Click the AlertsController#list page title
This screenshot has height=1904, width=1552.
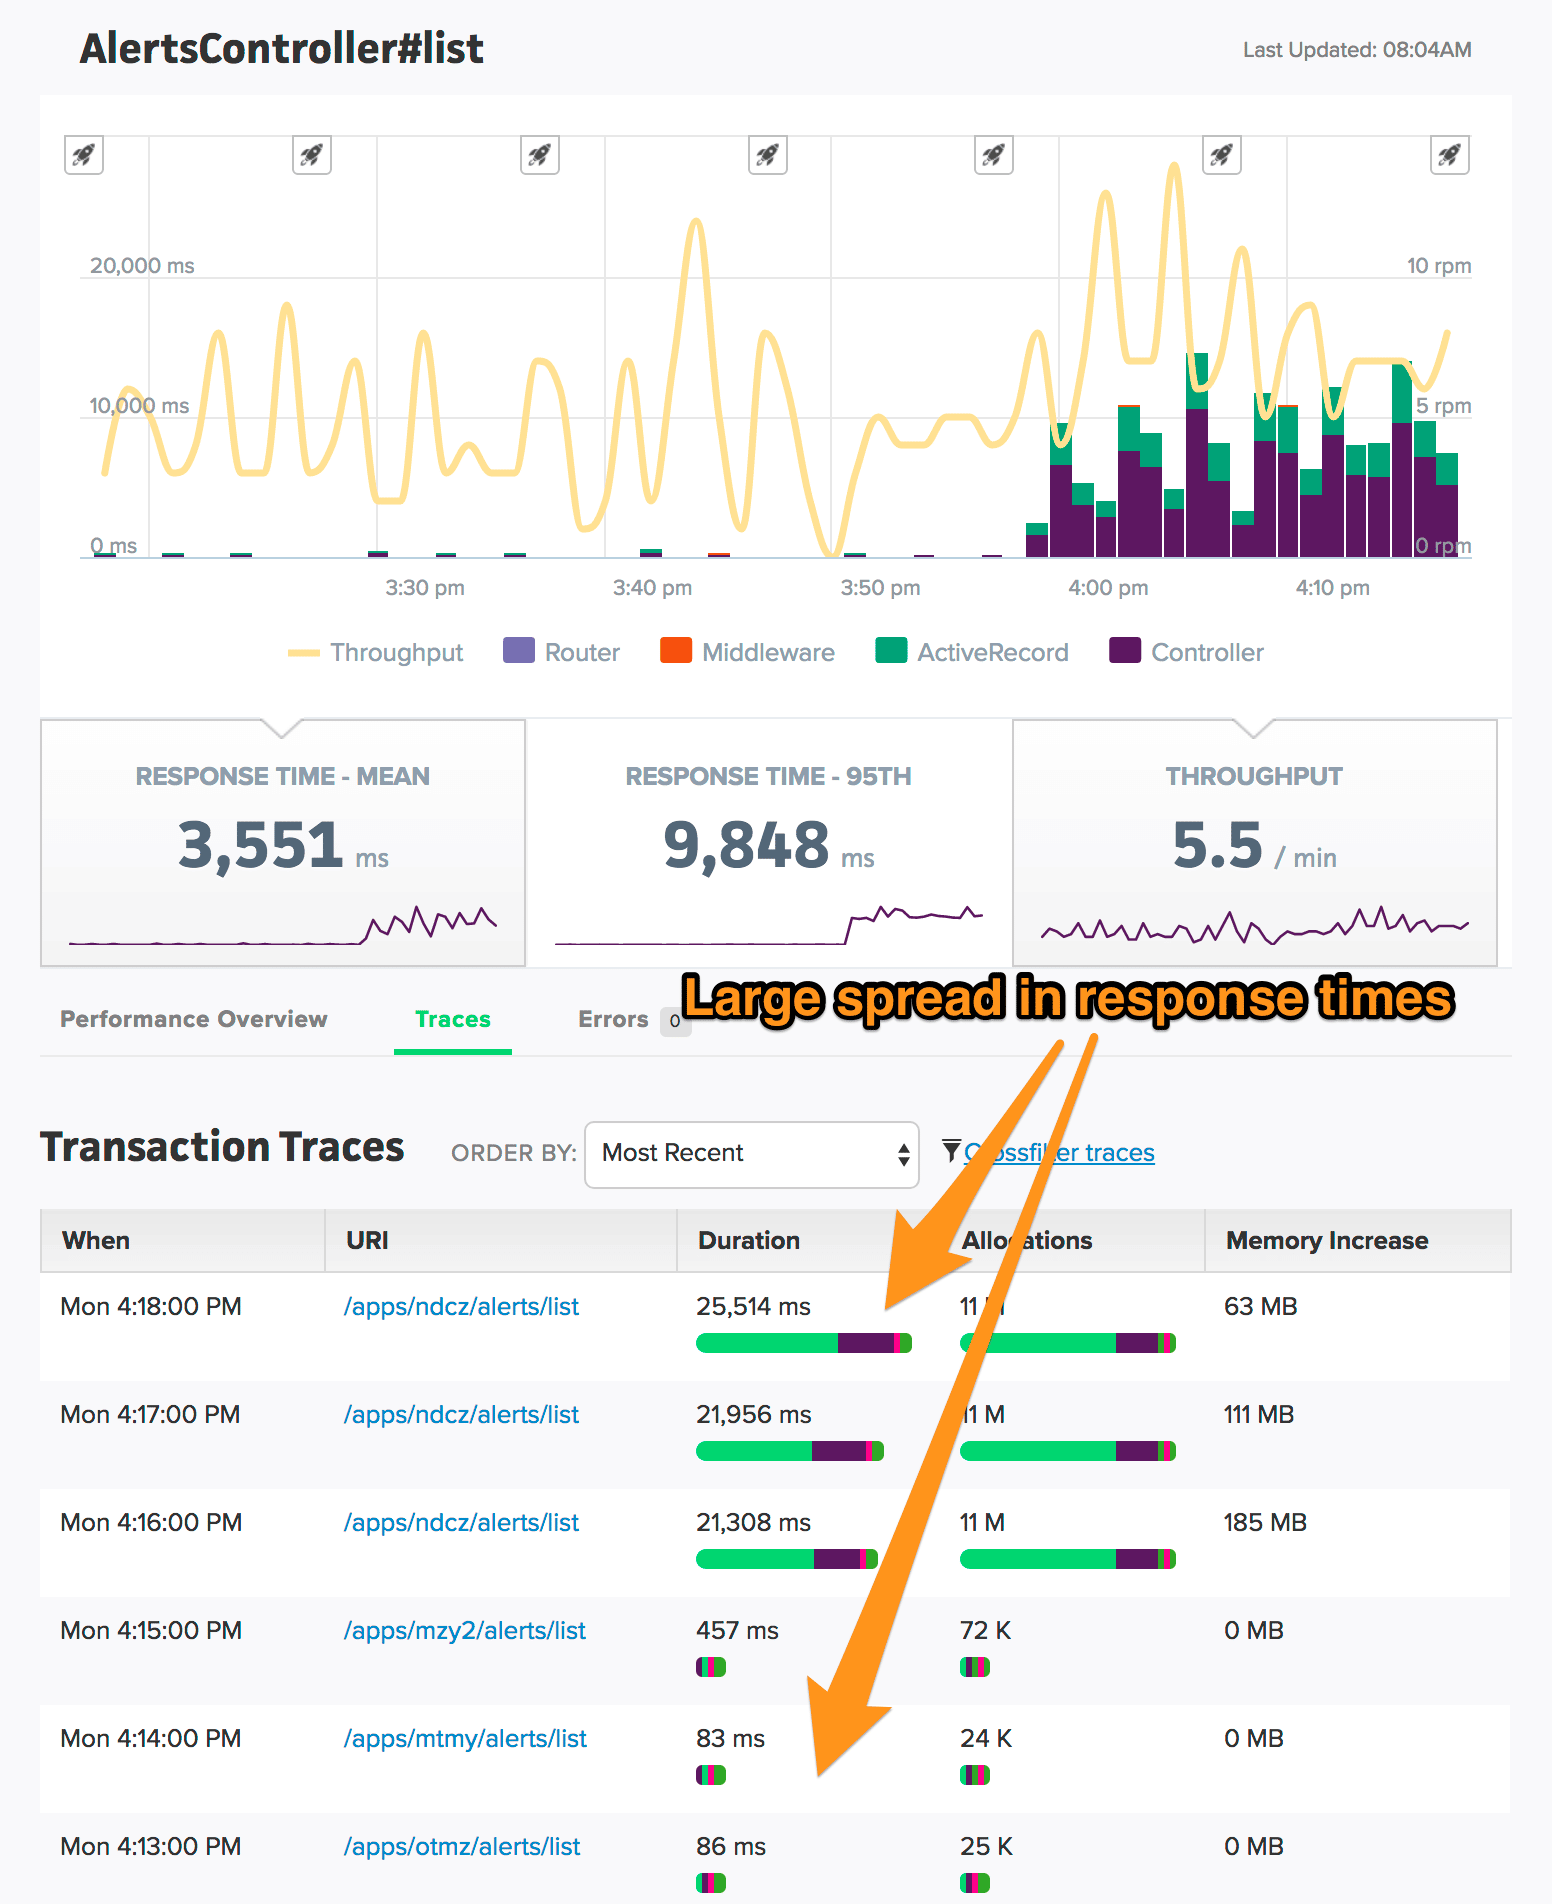(282, 49)
